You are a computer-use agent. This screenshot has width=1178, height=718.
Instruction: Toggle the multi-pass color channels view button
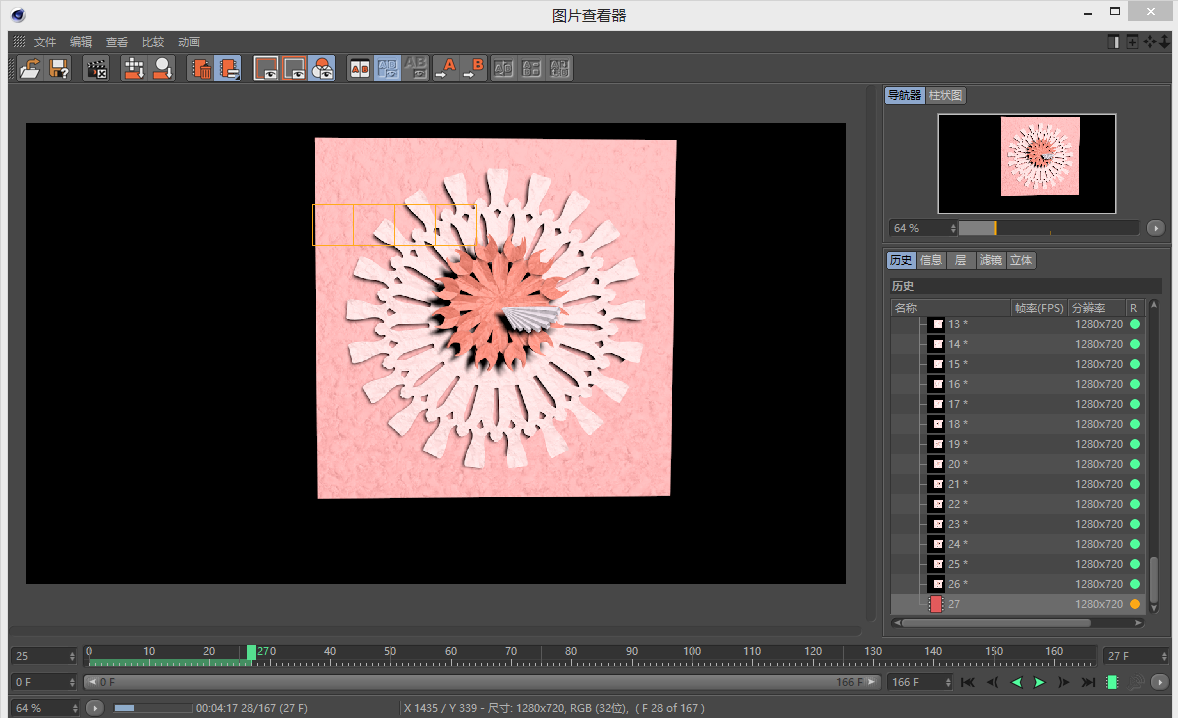tap(322, 68)
